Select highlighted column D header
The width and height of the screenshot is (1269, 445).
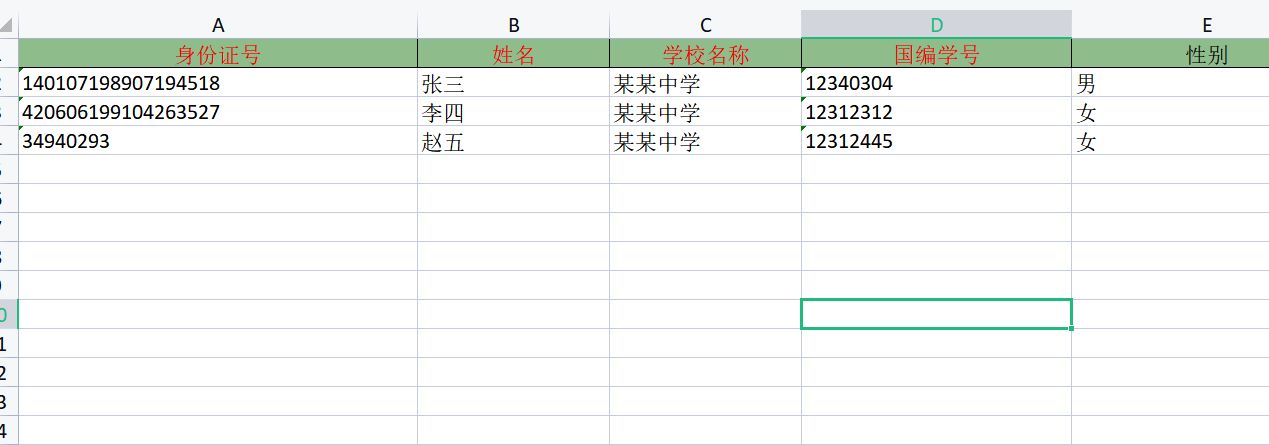(936, 24)
